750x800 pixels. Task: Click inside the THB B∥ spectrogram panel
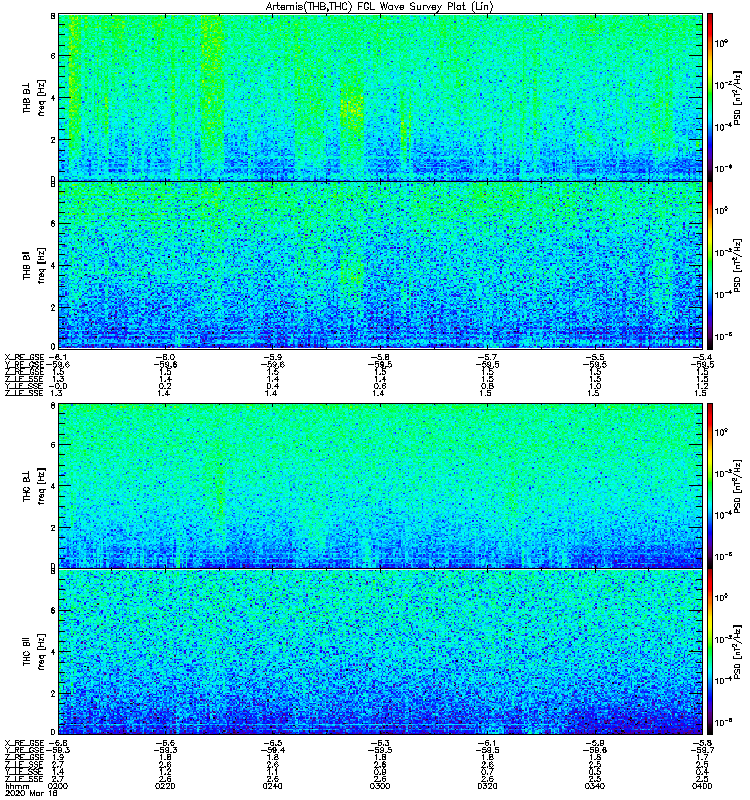380,265
